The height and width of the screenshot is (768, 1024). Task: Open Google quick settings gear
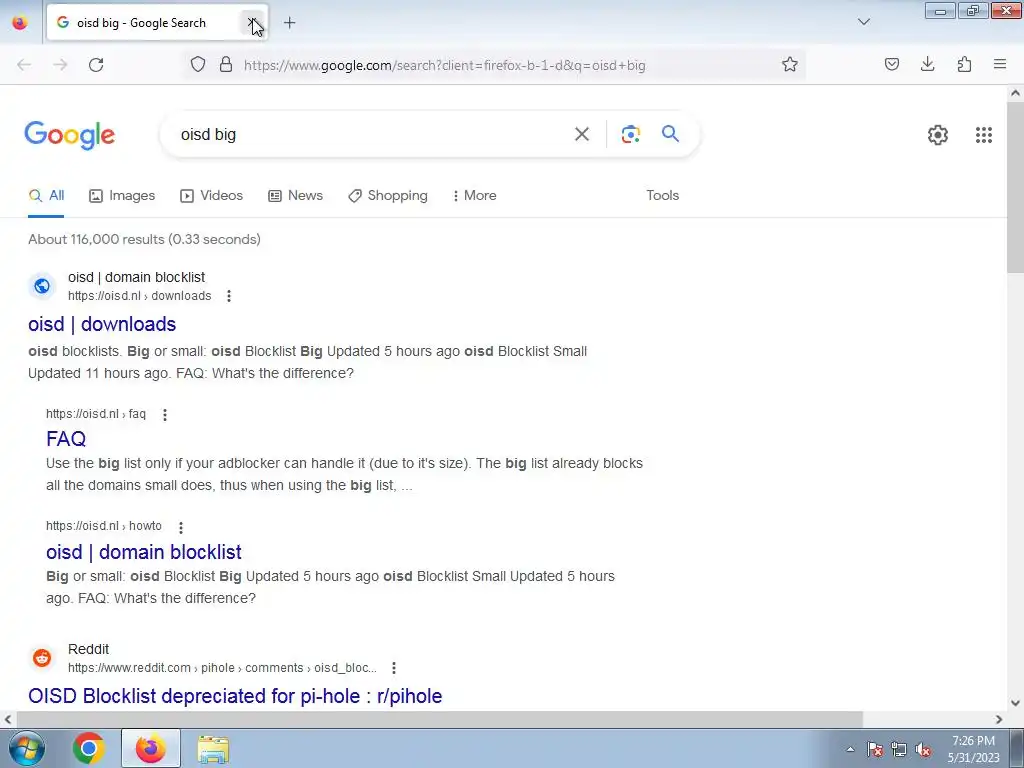coord(938,135)
